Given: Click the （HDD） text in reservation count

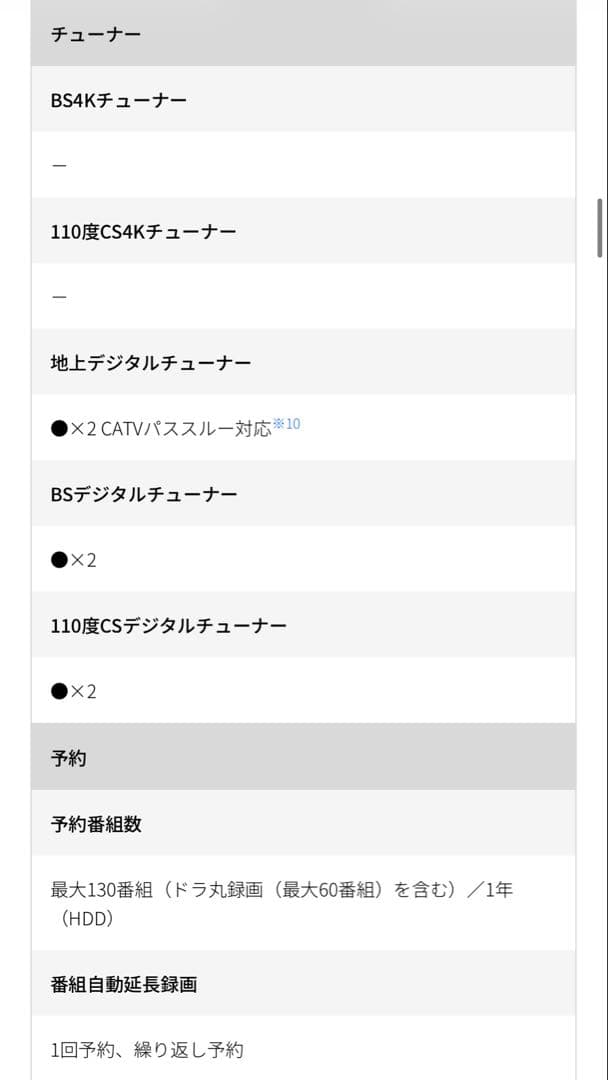Looking at the screenshot, I should (x=82, y=917).
